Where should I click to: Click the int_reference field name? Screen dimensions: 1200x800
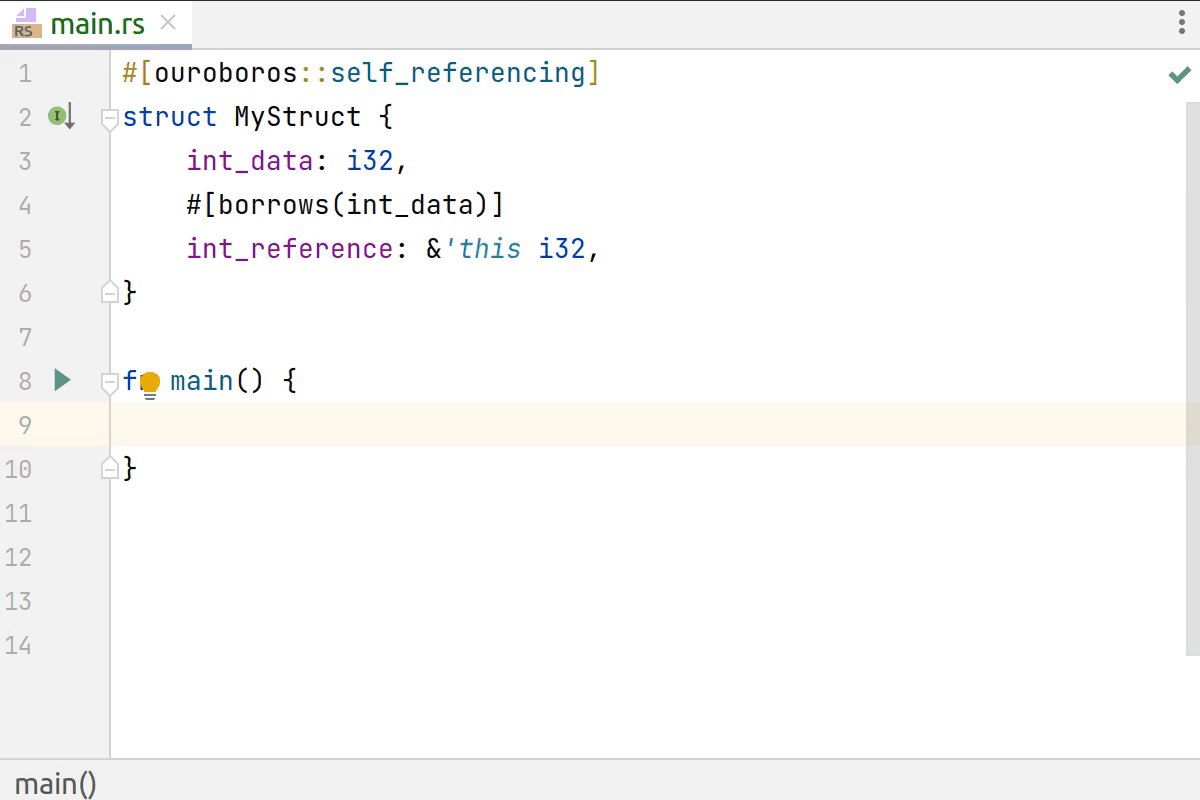click(290, 249)
